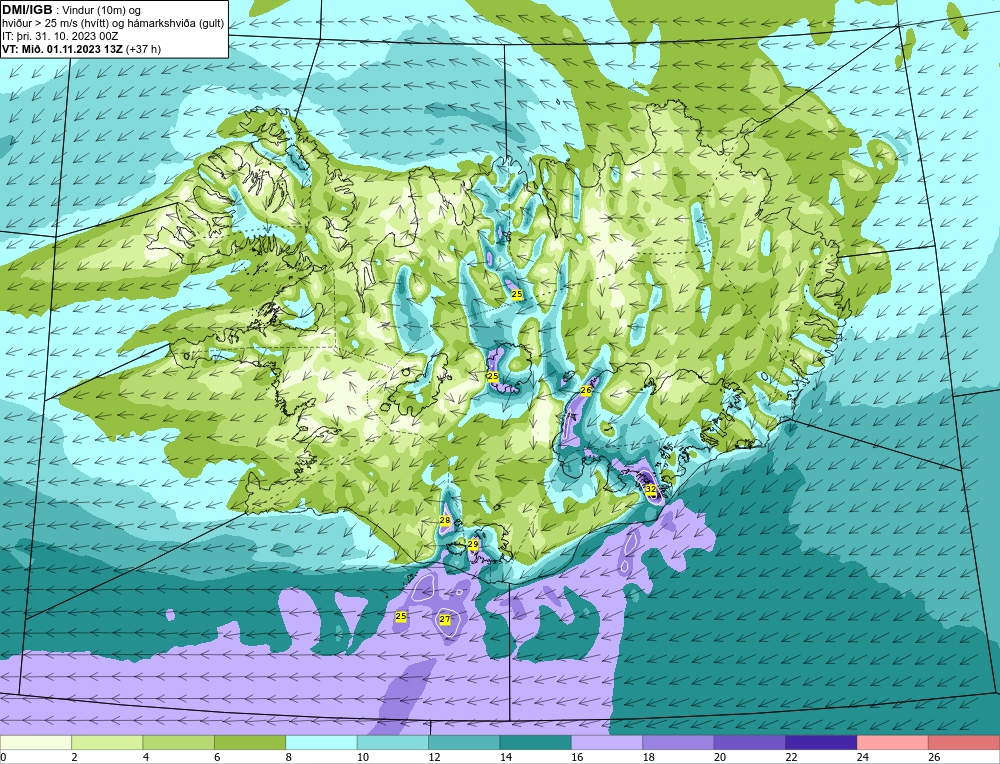The image size is (1000, 764).
Task: Click the scale value "24" under the legend
Action: 862,757
